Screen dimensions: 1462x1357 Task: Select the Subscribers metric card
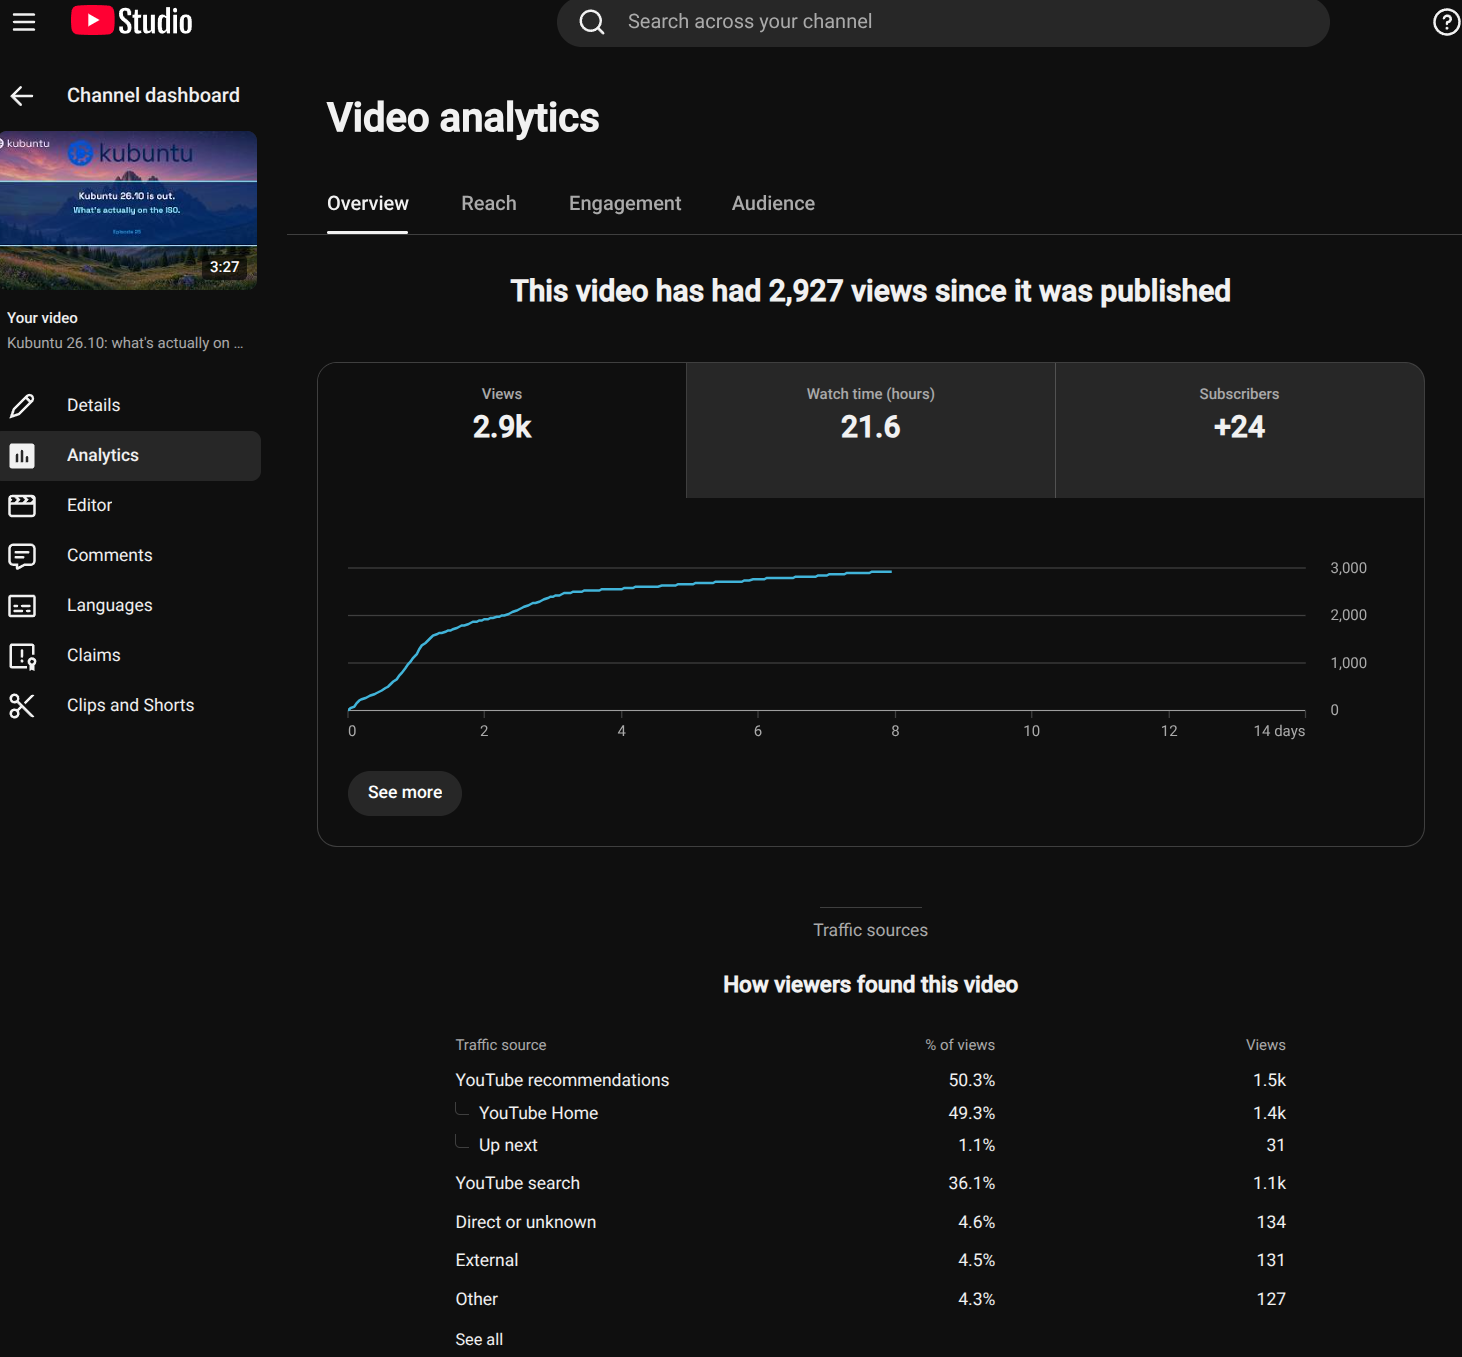[1240, 430]
